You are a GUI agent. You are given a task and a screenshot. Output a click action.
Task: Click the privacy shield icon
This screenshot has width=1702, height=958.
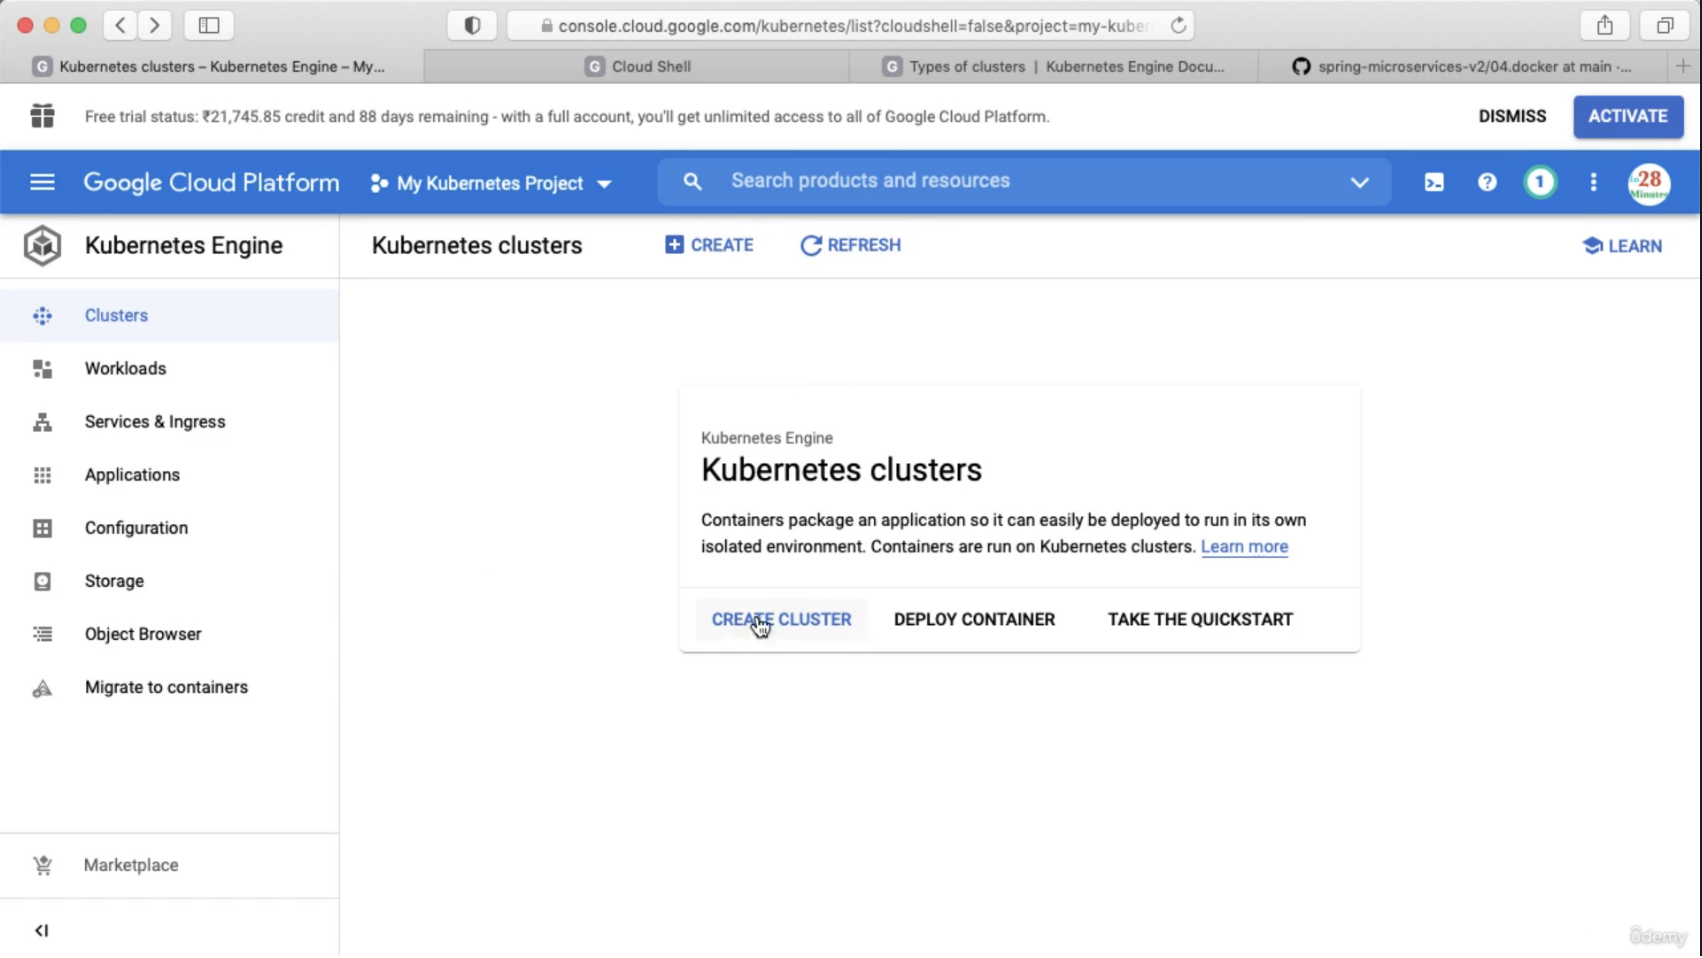[x=472, y=25]
